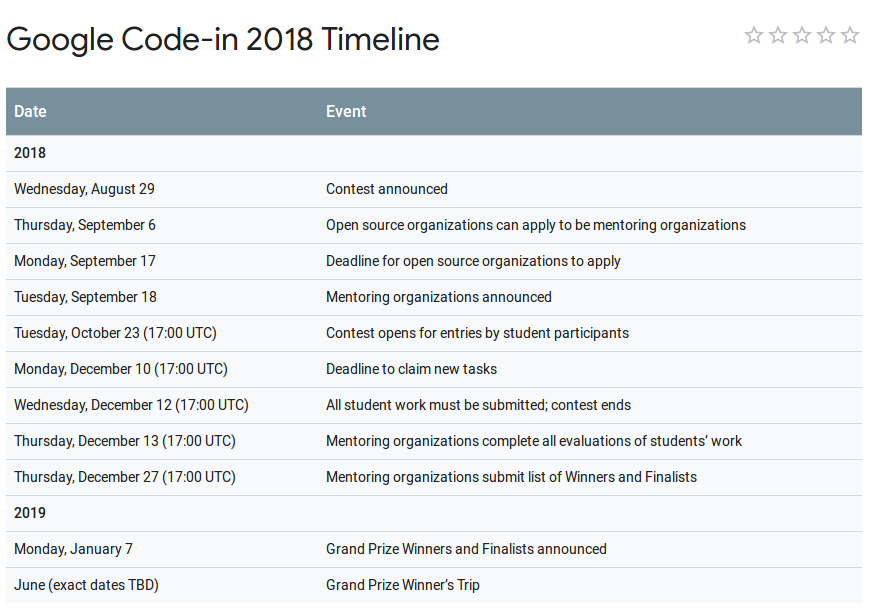Select the Mentoring organizations announced event
This screenshot has width=874, height=616.
pyautogui.click(x=438, y=297)
